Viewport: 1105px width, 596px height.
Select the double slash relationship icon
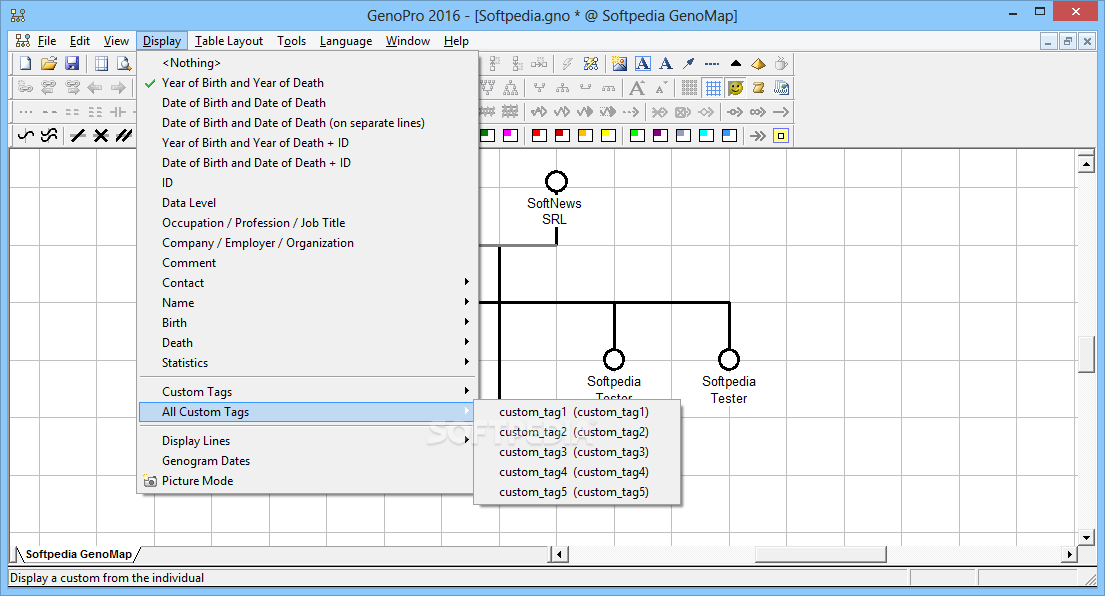pyautogui.click(x=124, y=135)
